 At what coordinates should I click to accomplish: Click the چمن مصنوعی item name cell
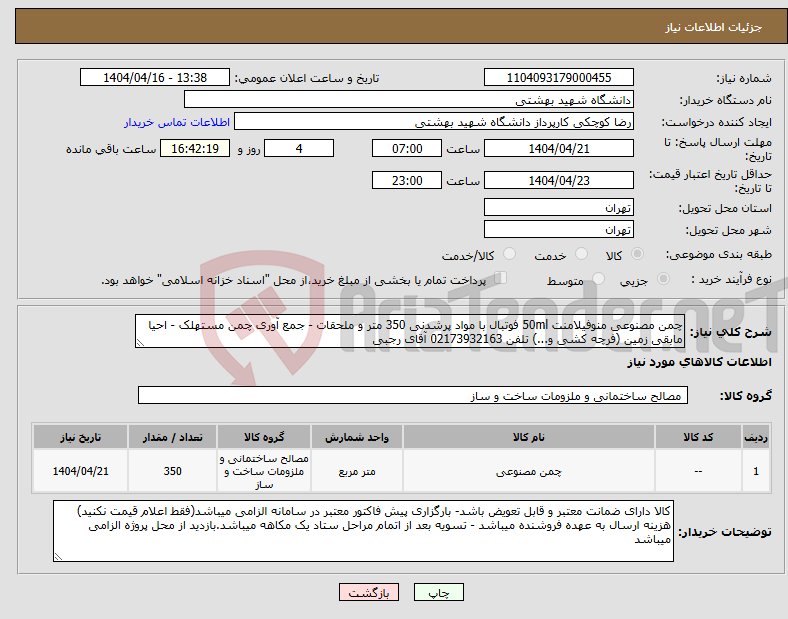tap(529, 471)
